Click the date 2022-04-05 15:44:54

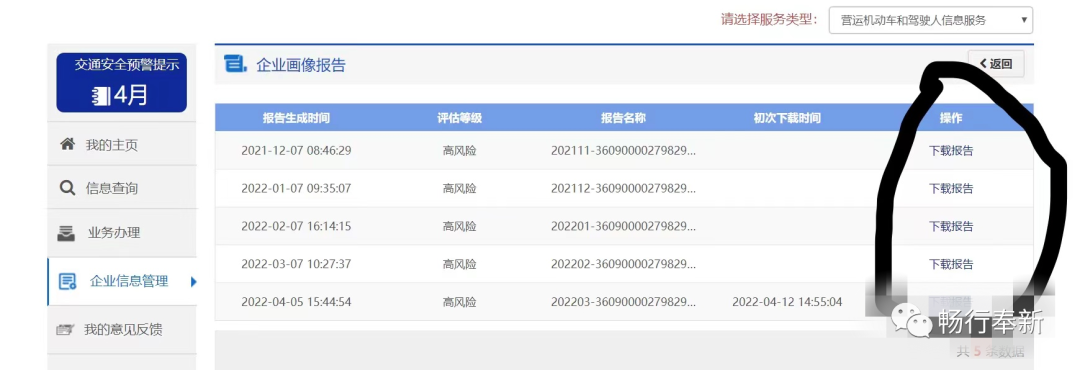(x=296, y=302)
